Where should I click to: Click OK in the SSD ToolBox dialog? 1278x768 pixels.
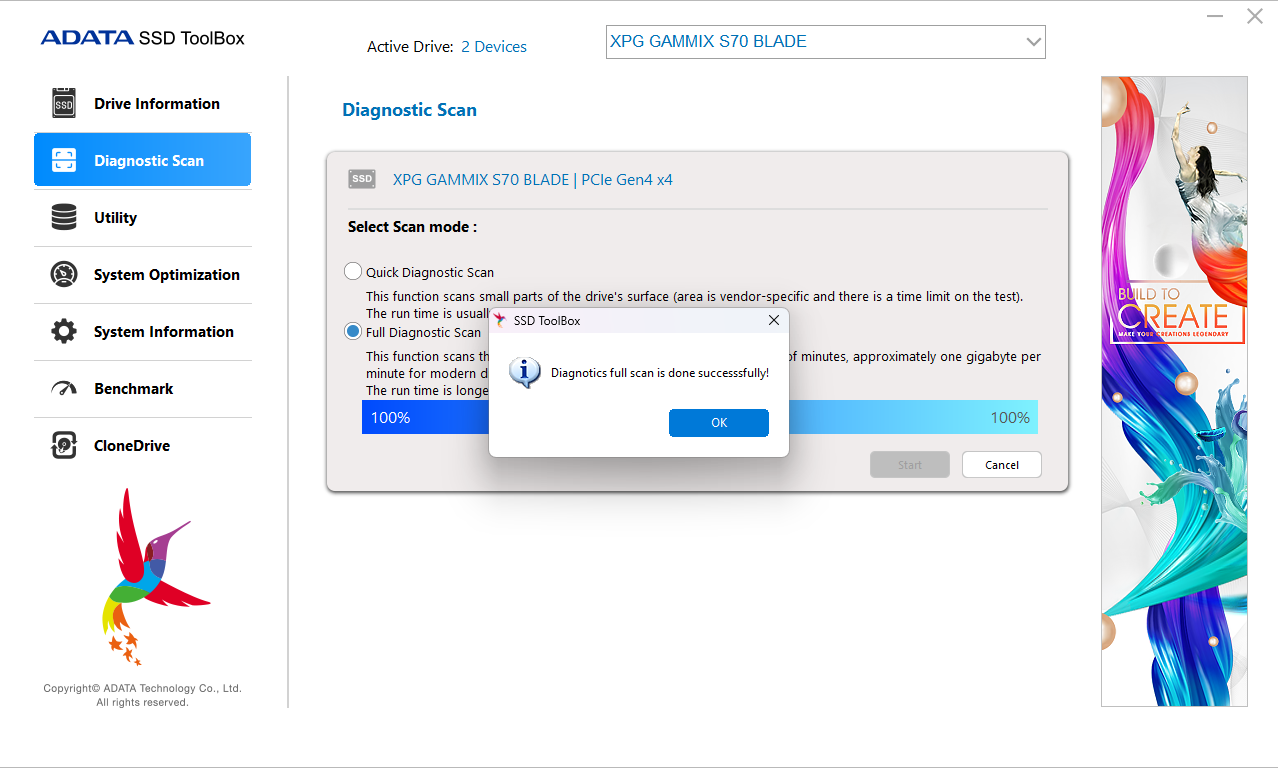coord(719,423)
